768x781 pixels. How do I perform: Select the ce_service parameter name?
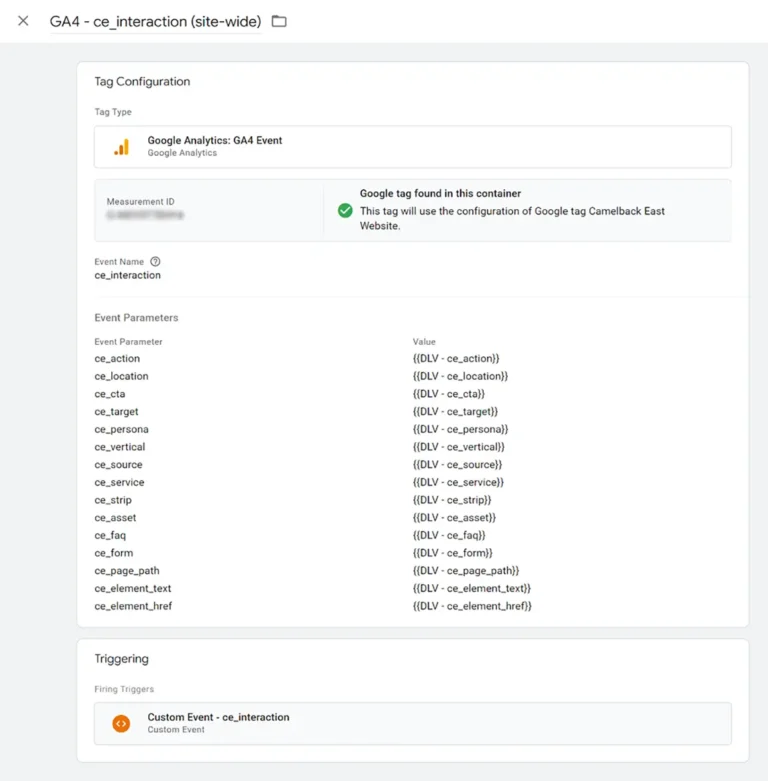[120, 482]
